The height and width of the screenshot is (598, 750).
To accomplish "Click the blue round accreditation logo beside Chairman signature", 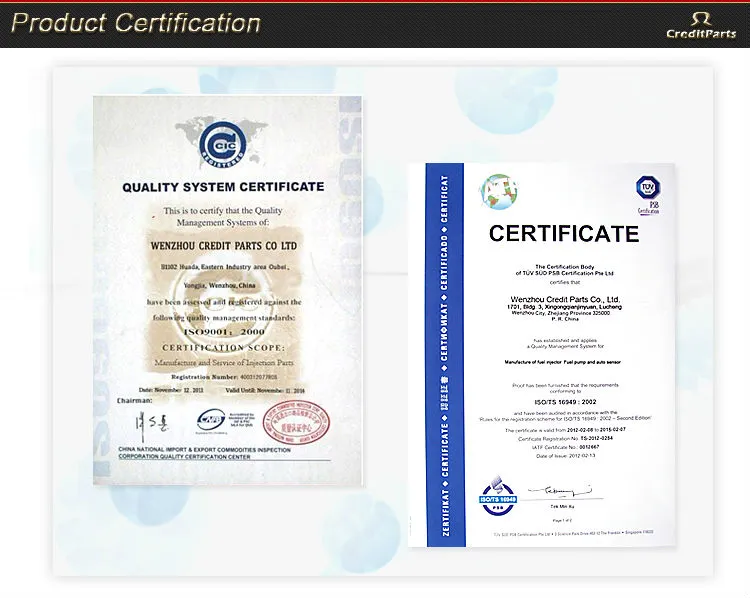I will (211, 420).
